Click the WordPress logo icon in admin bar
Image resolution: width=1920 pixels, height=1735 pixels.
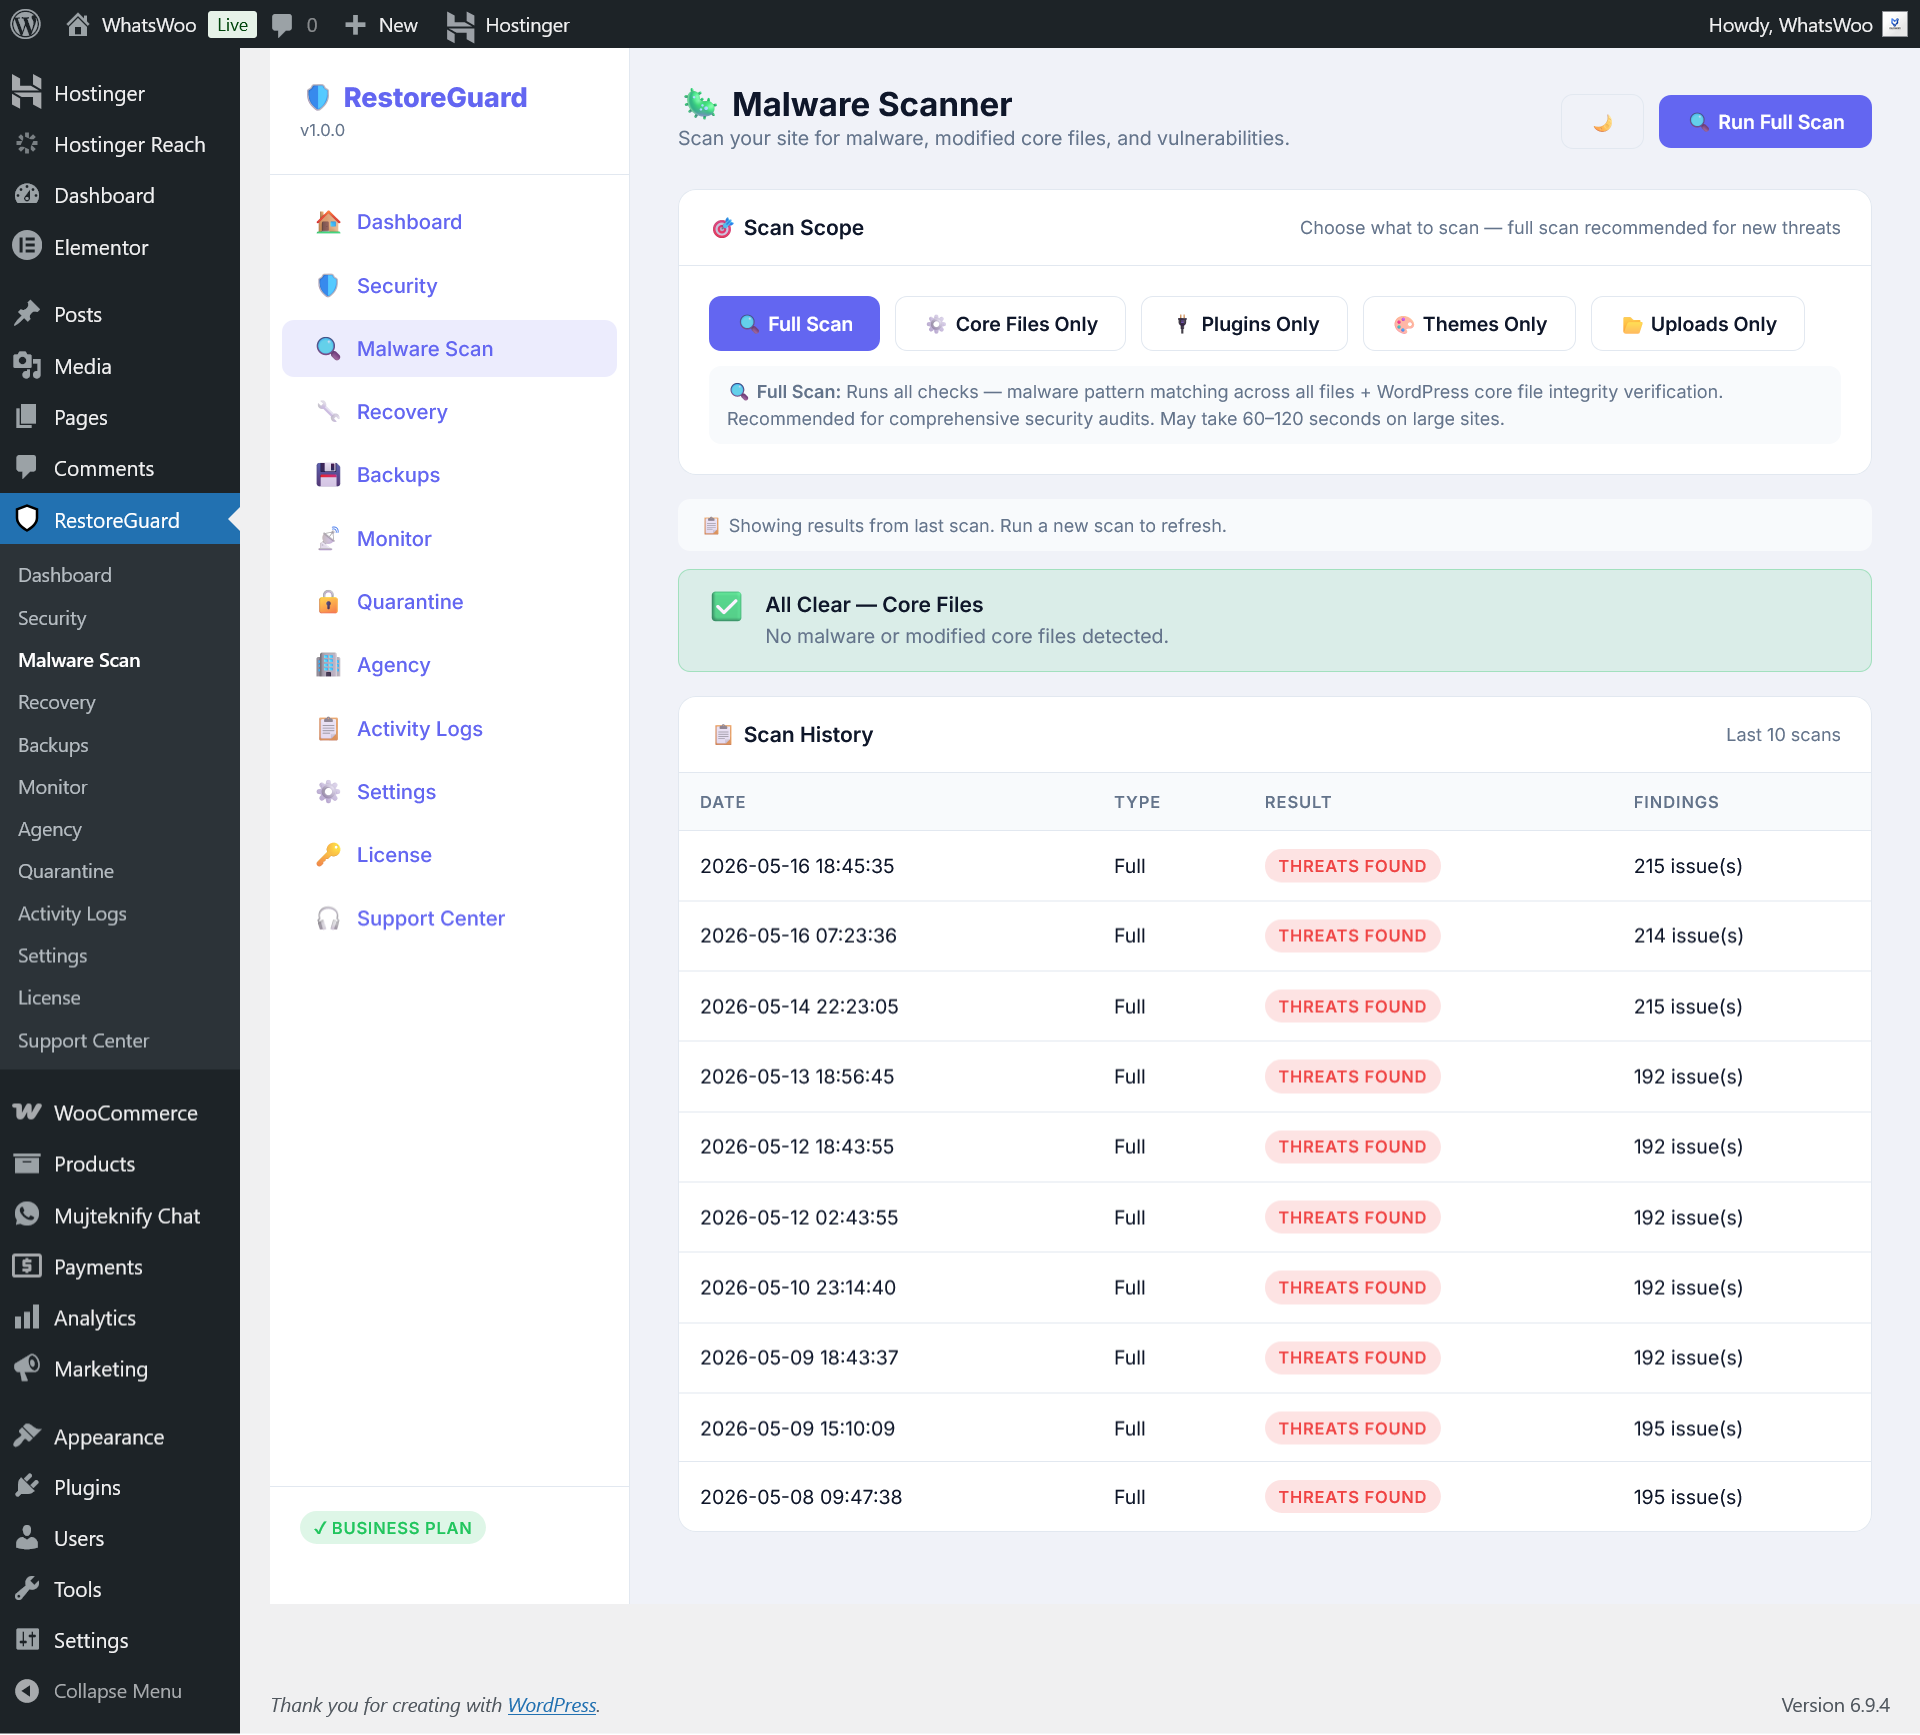coord(25,24)
